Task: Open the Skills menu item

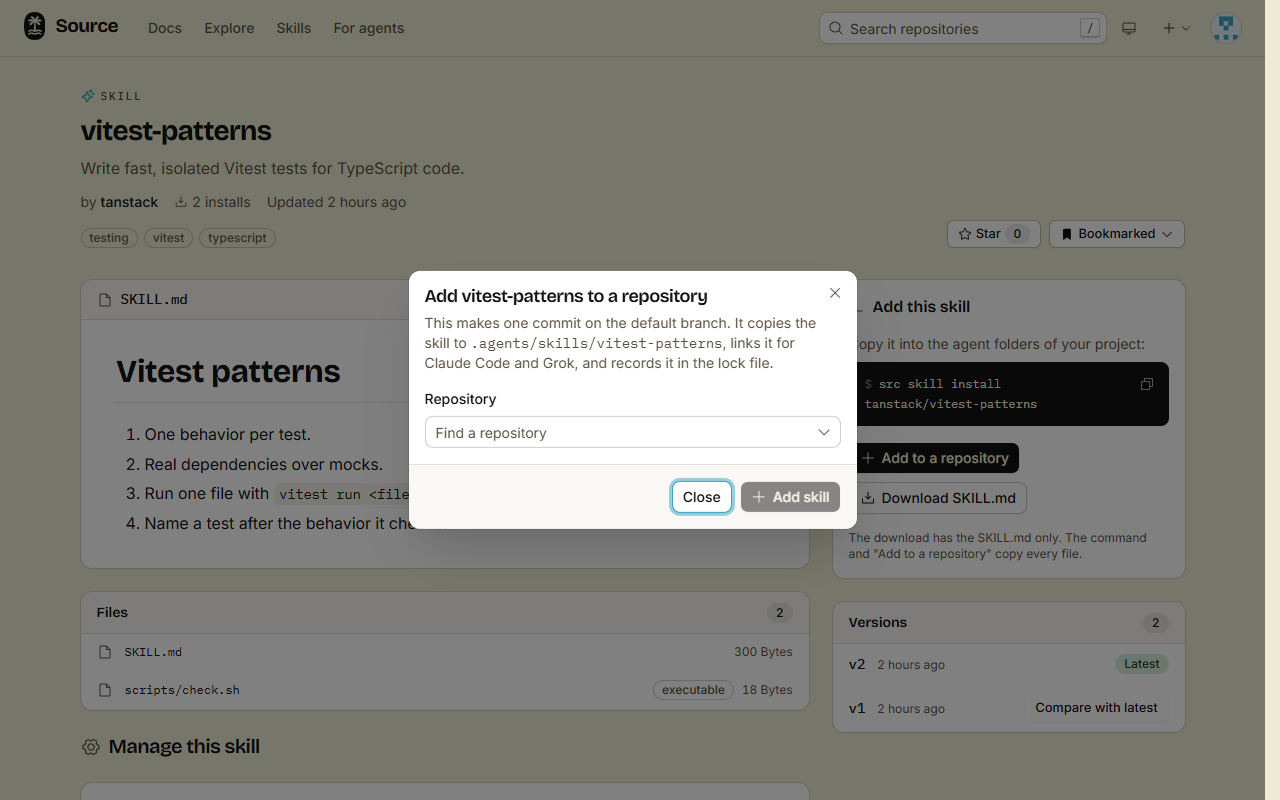Action: point(294,28)
